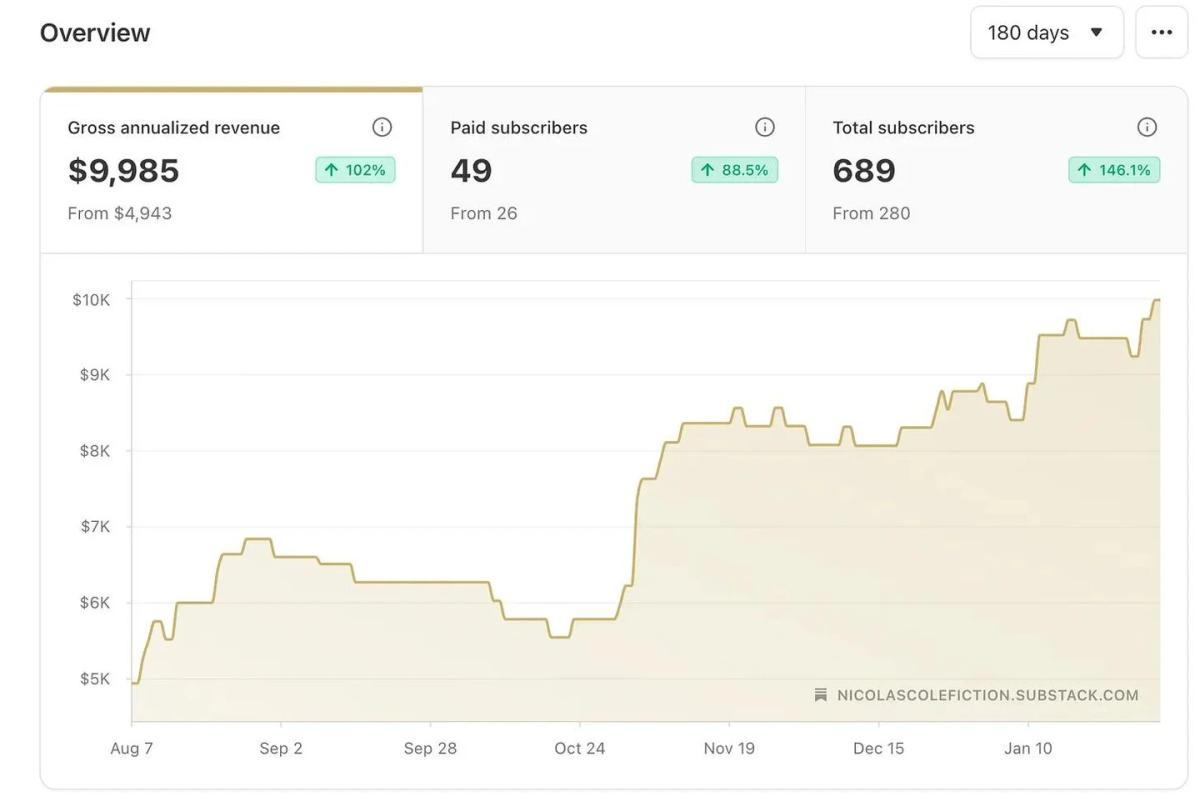Expand more chart options via the three dots

[1161, 31]
